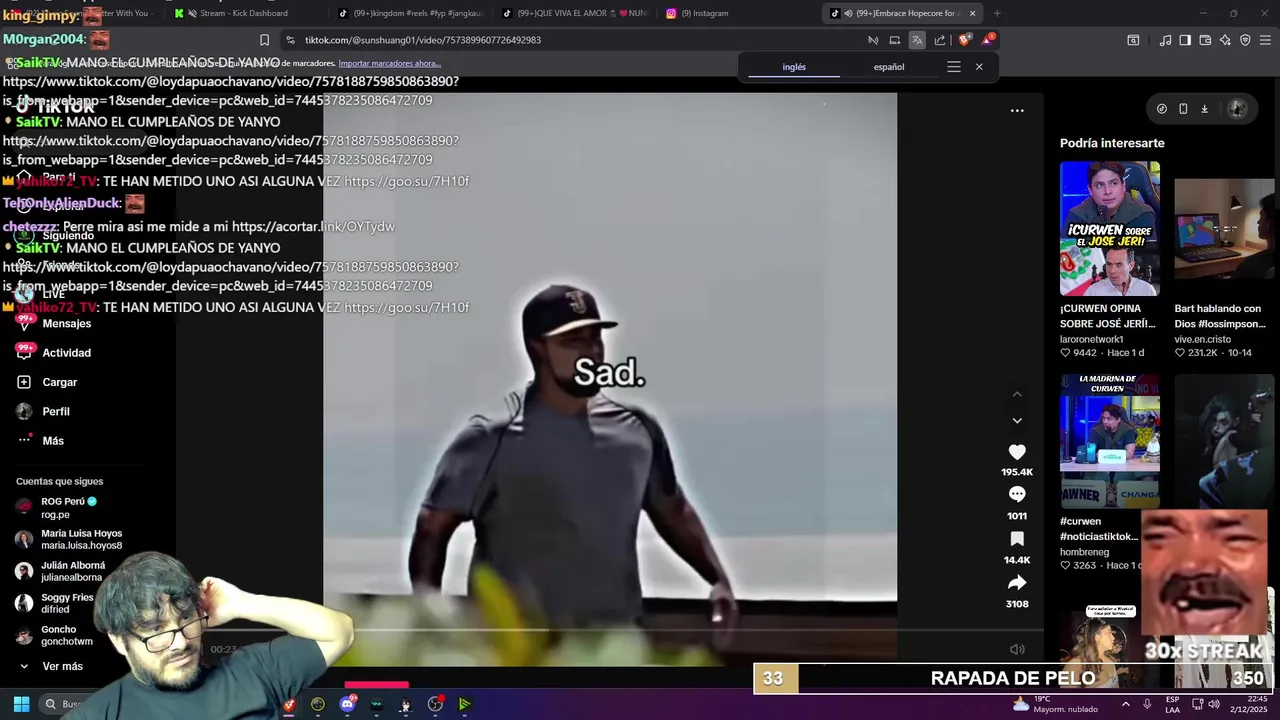The image size is (1280, 720).
Task: Expand Ver más followed accounts
Action: tap(62, 666)
